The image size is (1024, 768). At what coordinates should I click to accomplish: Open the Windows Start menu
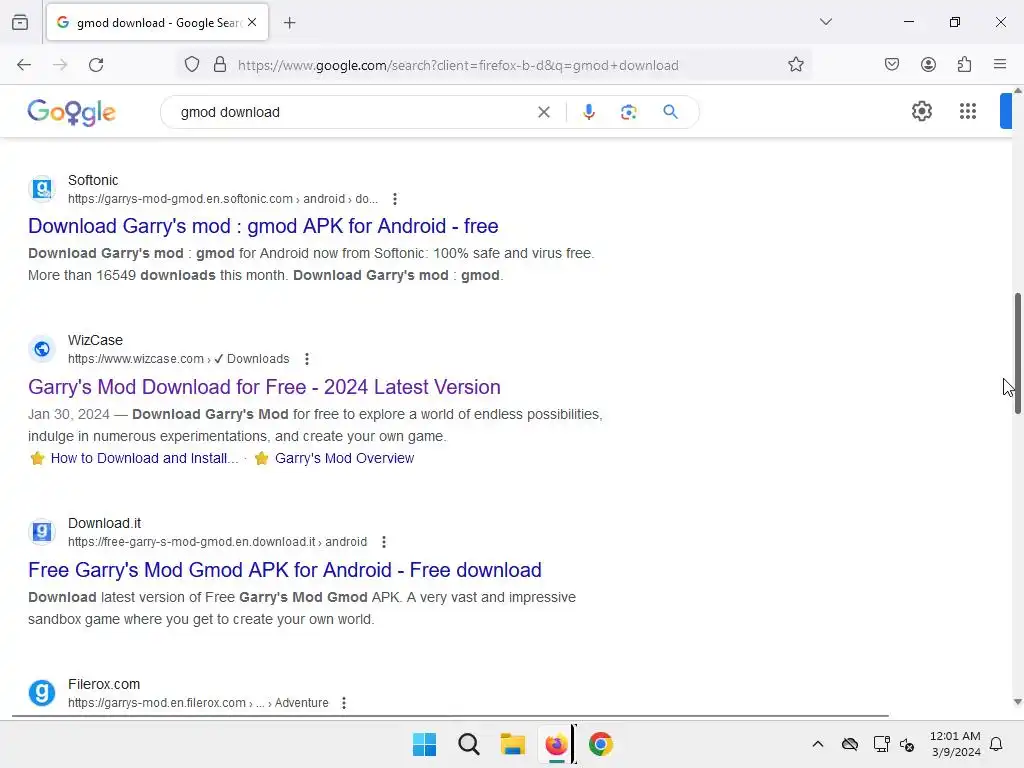click(424, 744)
